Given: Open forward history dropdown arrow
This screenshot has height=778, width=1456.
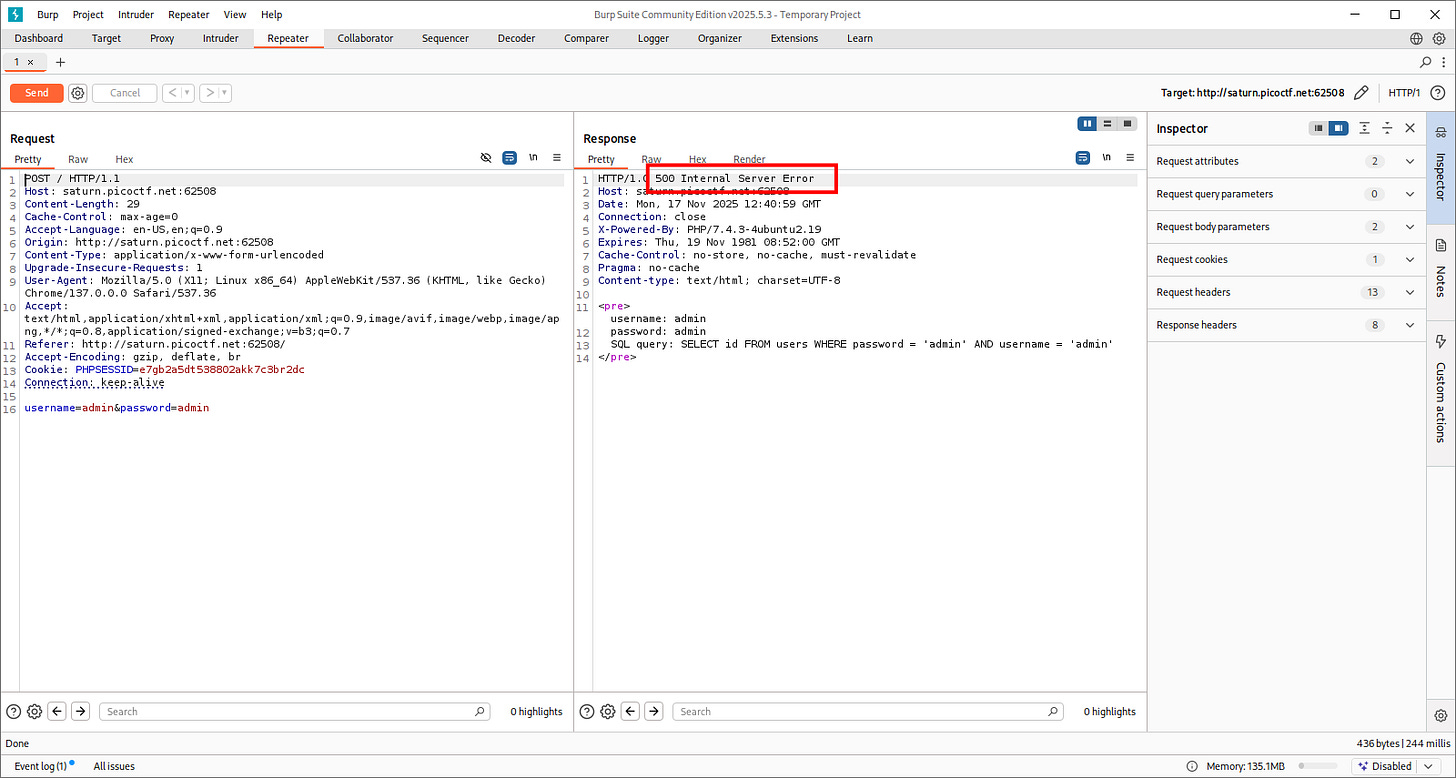Looking at the screenshot, I should 226,93.
